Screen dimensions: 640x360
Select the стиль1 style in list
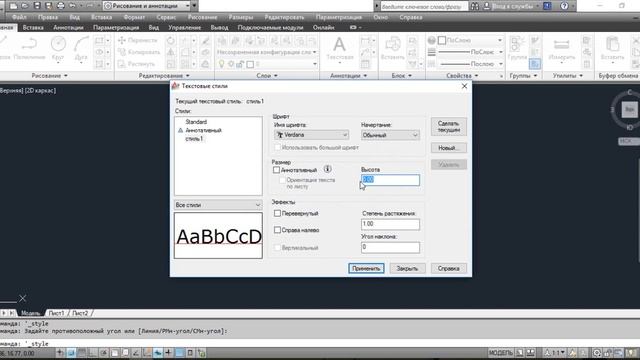coord(194,139)
